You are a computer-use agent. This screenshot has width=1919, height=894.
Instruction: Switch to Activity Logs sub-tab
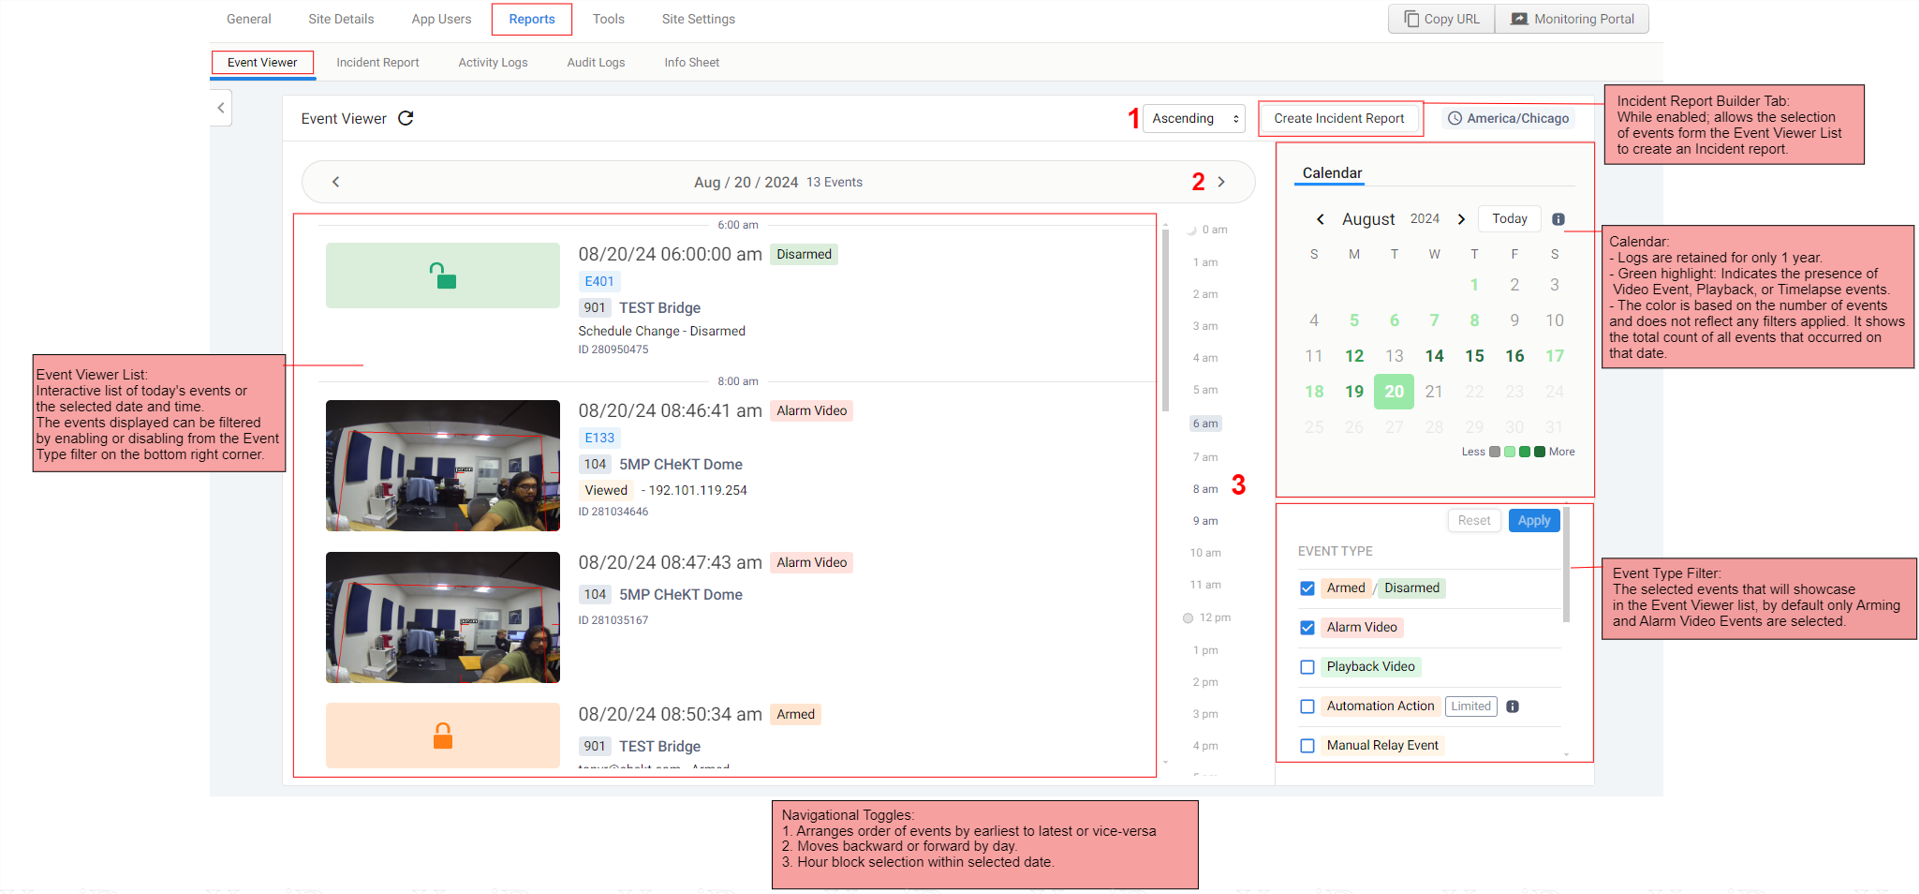(x=493, y=62)
